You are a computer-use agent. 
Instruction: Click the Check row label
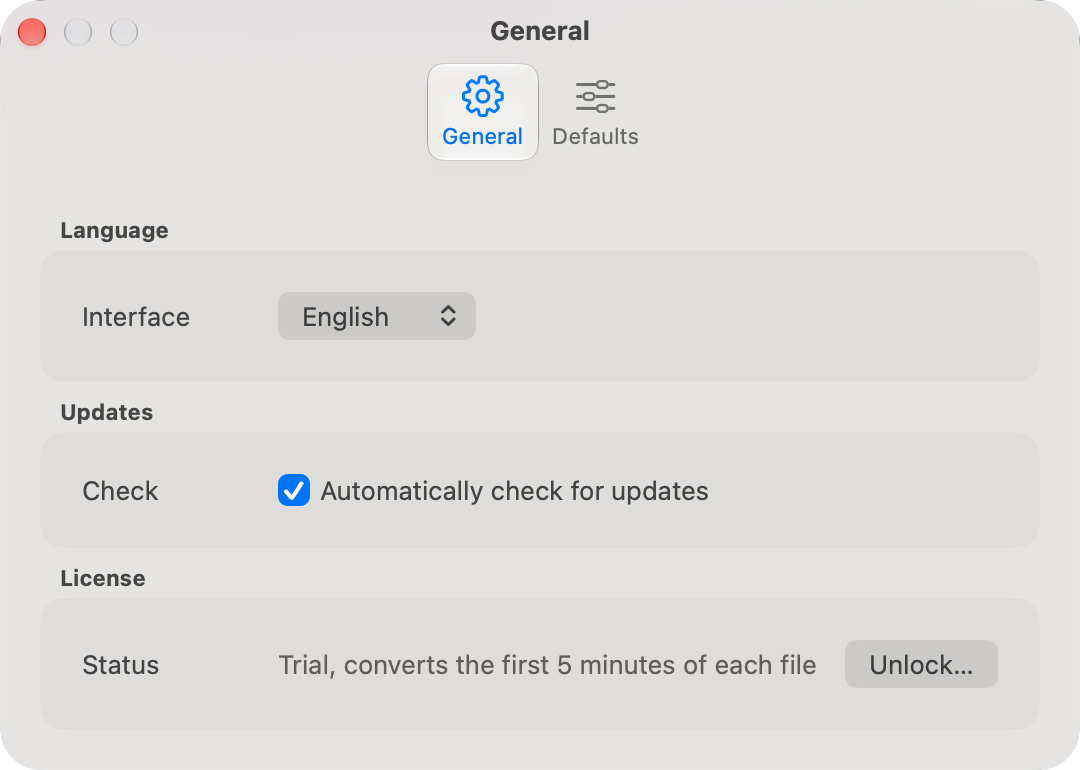point(121,491)
